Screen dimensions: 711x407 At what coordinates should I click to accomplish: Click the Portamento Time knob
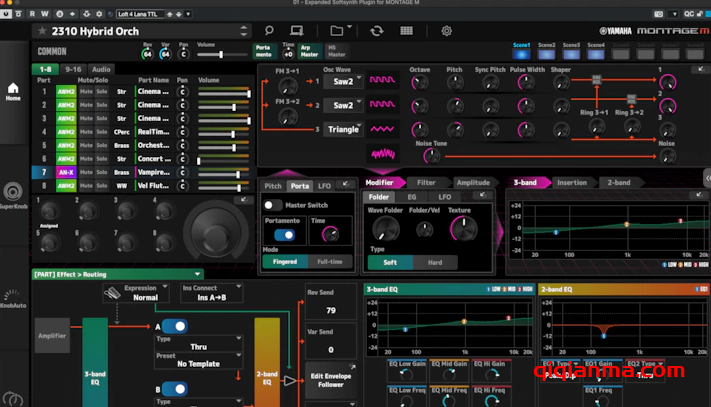[330, 234]
